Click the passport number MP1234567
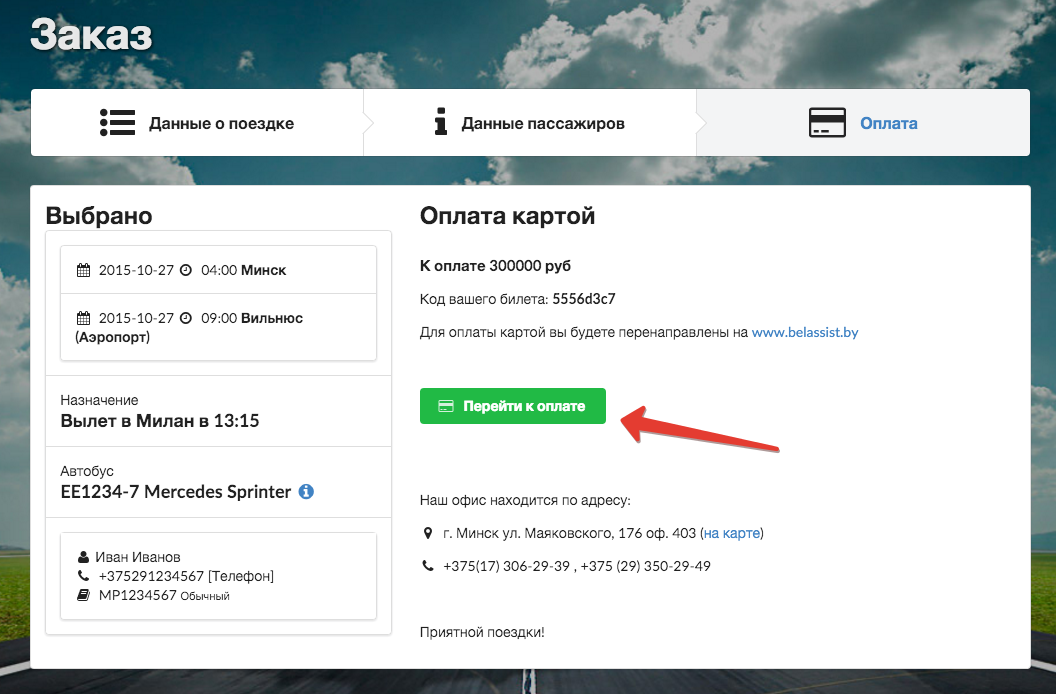This screenshot has height=694, width=1056. (138, 595)
